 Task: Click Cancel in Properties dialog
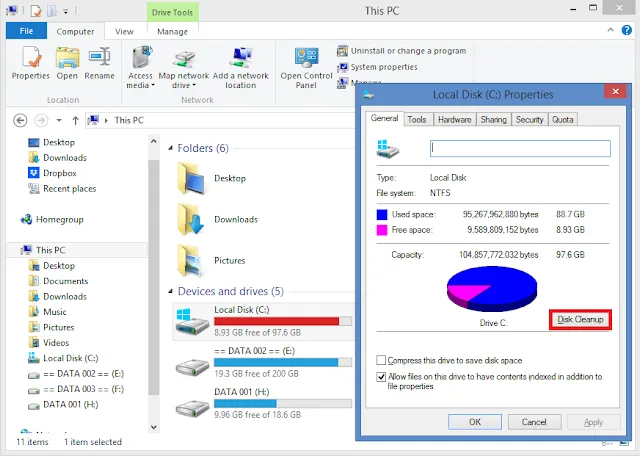click(534, 422)
